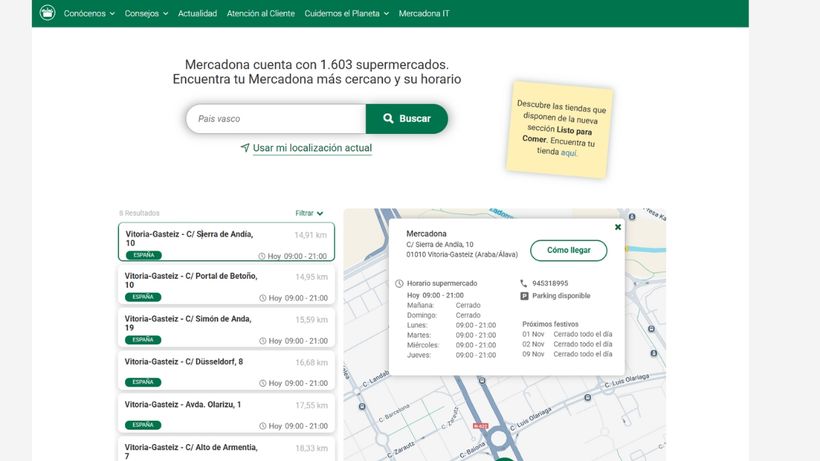This screenshot has width=820, height=461.
Task: Open the Filtrar results filter
Action: pos(309,213)
